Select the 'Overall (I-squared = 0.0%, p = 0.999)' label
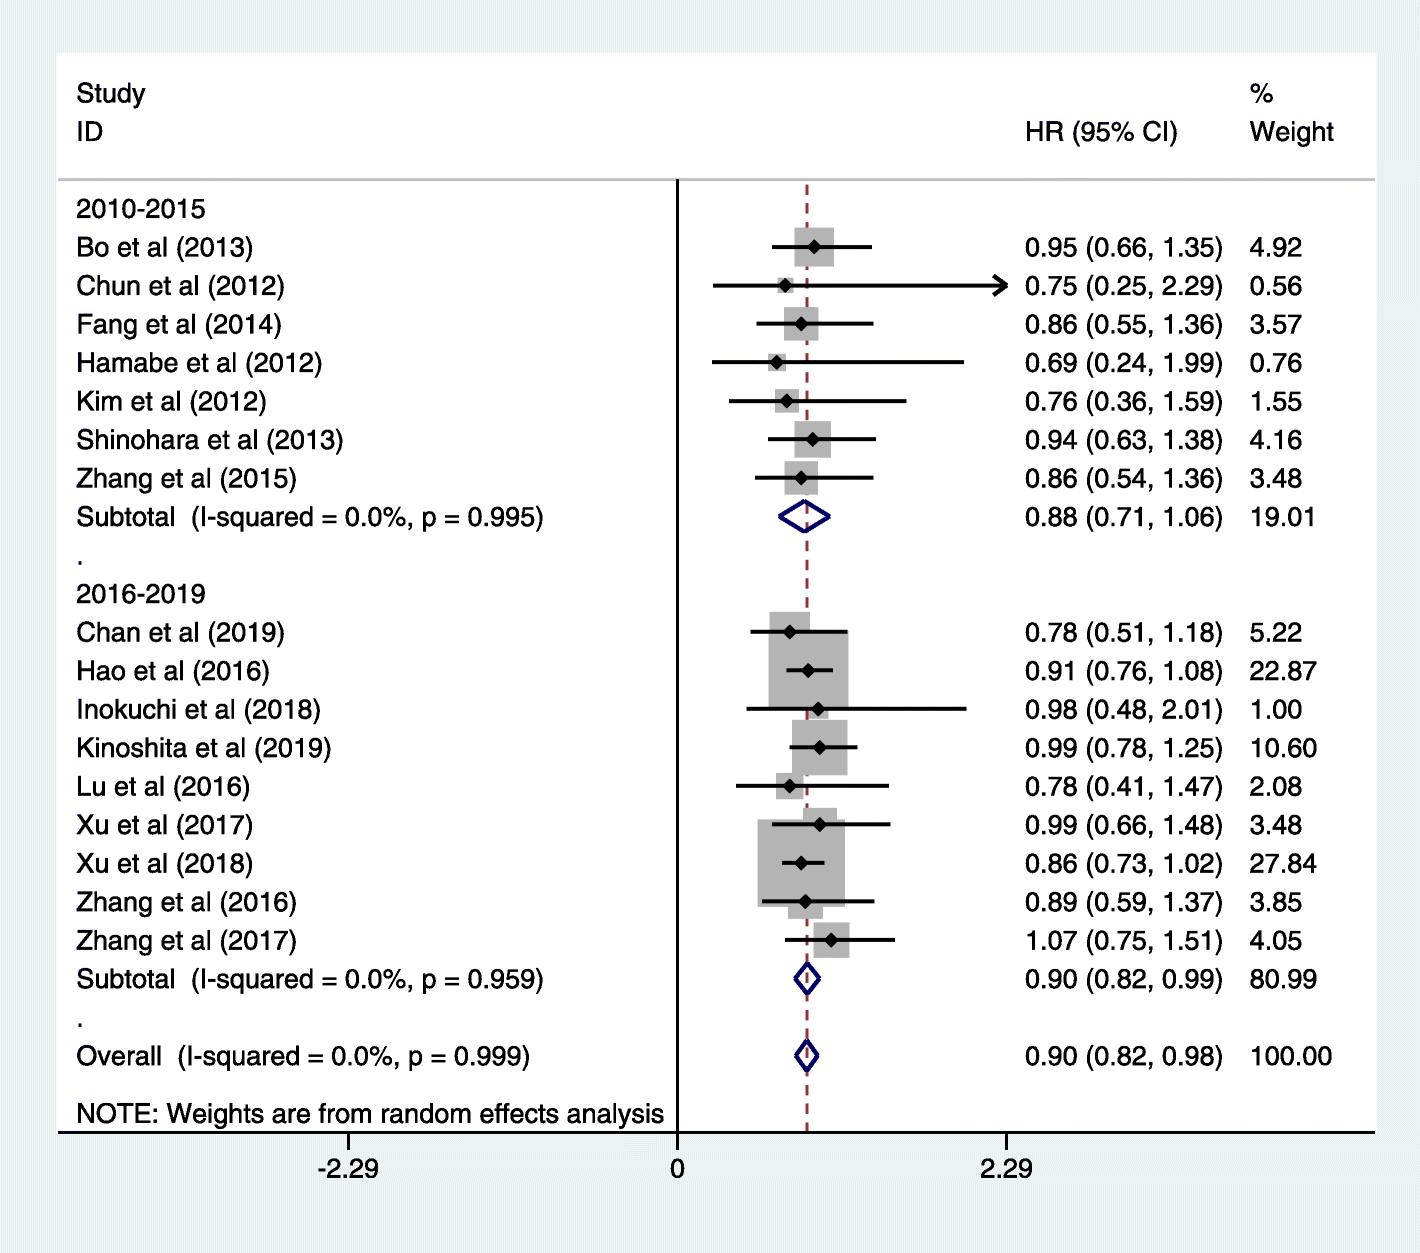Screen dimensions: 1420x1253 pos(303,1057)
